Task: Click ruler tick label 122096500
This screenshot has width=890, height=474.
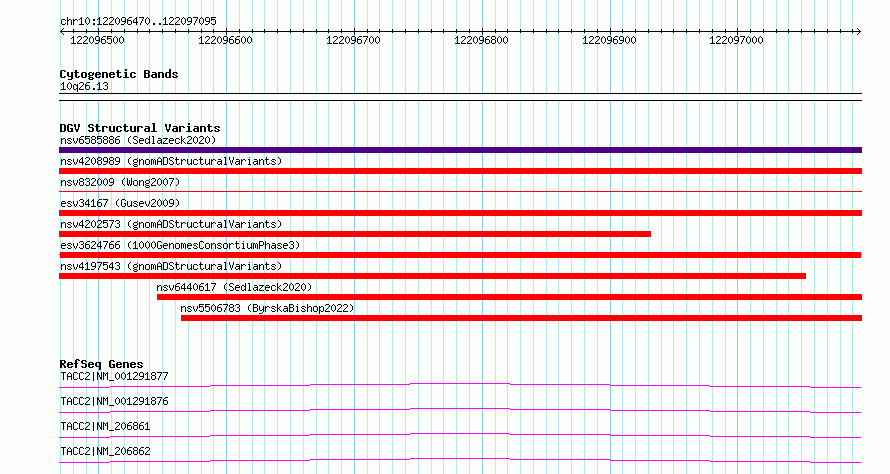Action: coord(97,40)
